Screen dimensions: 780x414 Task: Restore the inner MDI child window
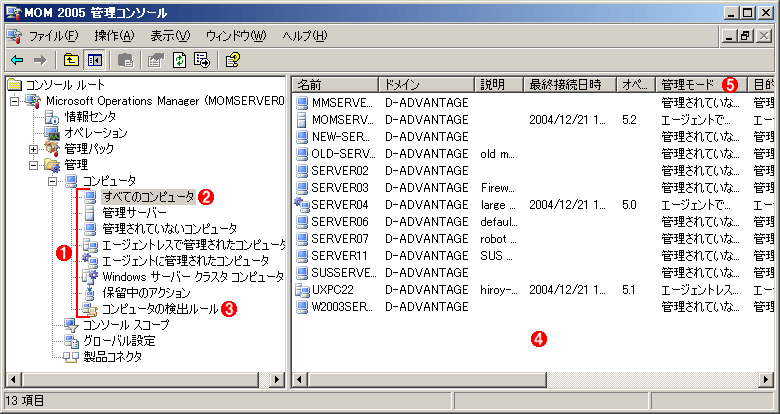(x=746, y=36)
